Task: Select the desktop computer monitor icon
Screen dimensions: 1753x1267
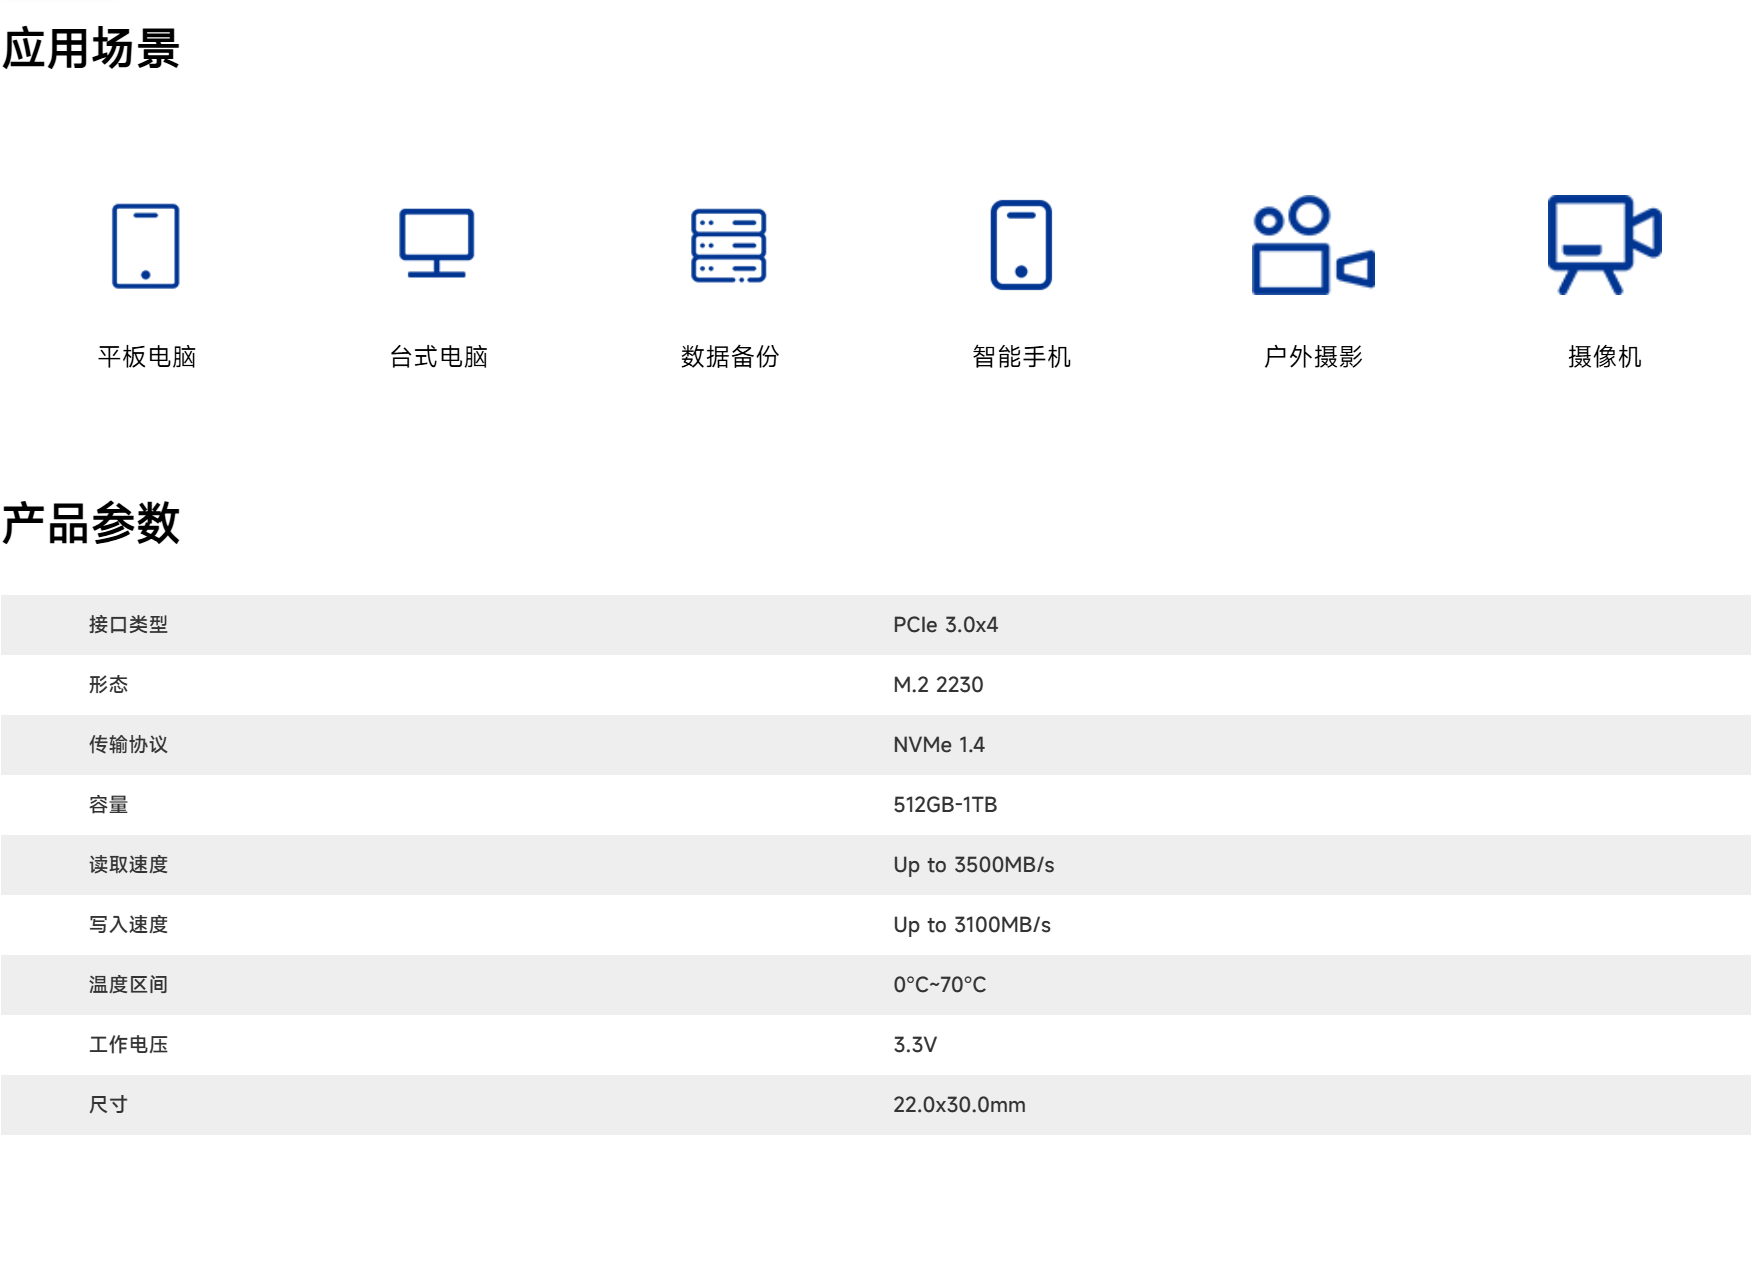Action: tap(437, 244)
